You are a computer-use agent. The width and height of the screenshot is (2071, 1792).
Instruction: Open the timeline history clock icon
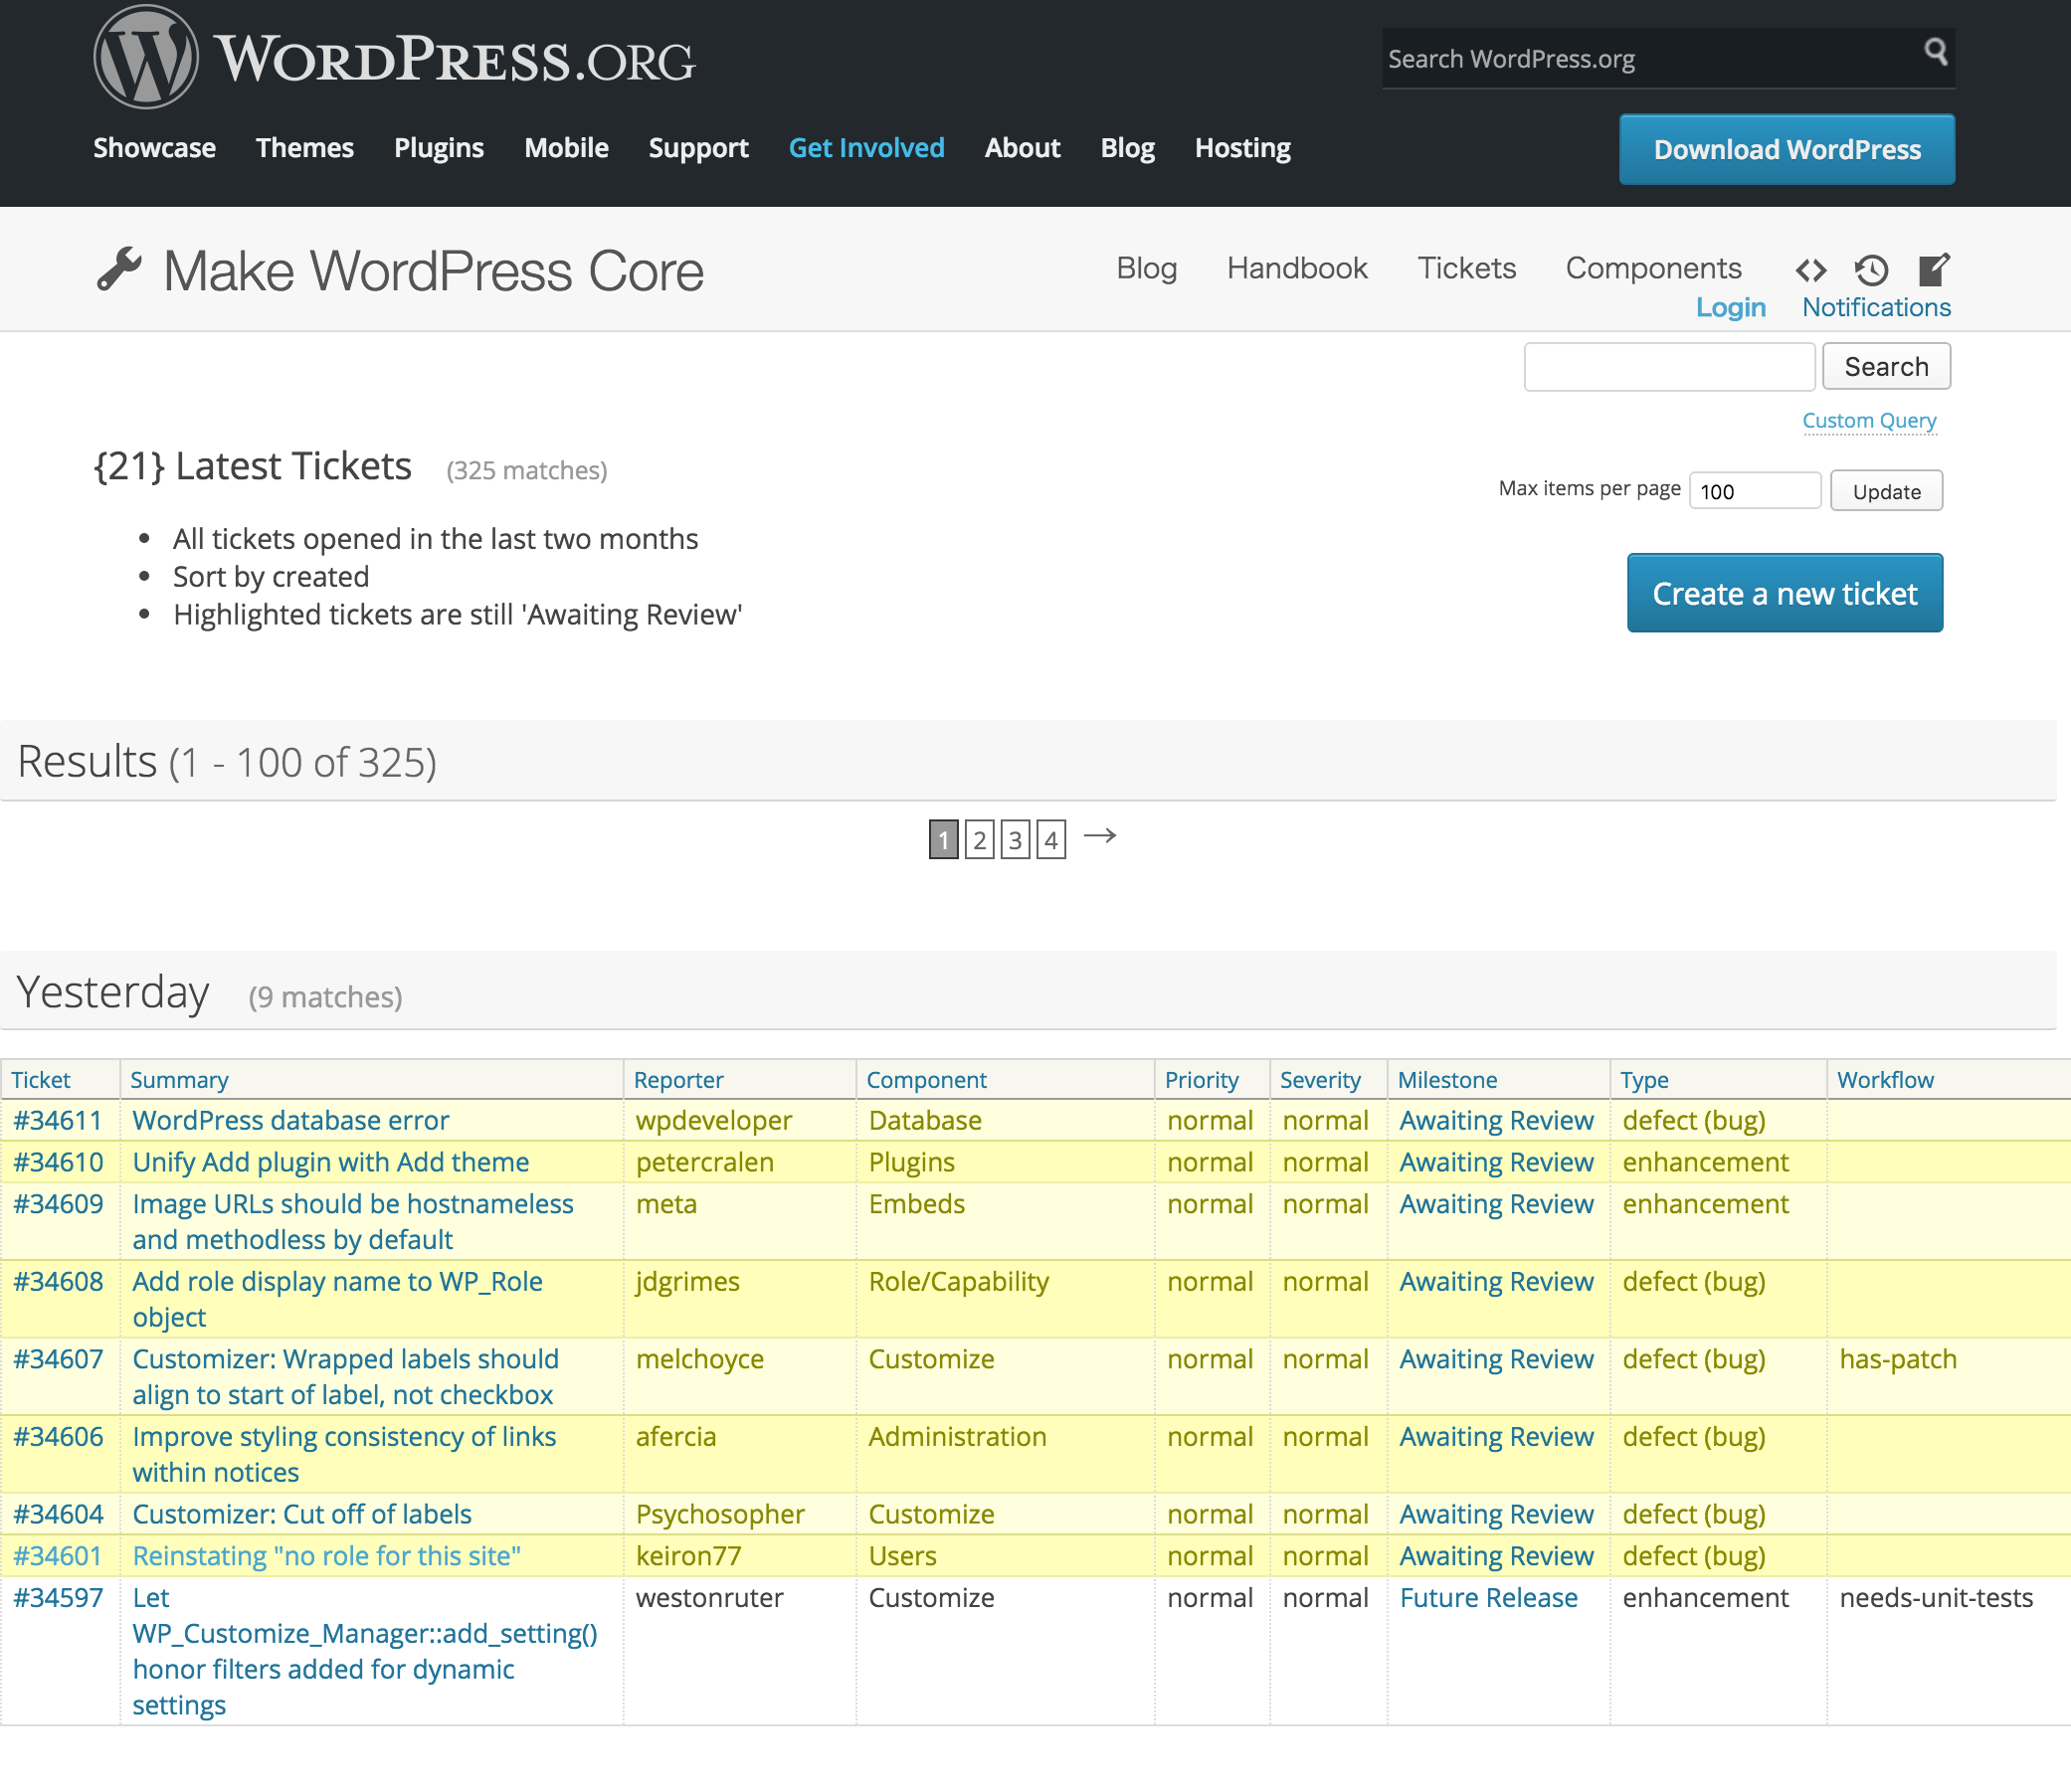pyautogui.click(x=1871, y=270)
